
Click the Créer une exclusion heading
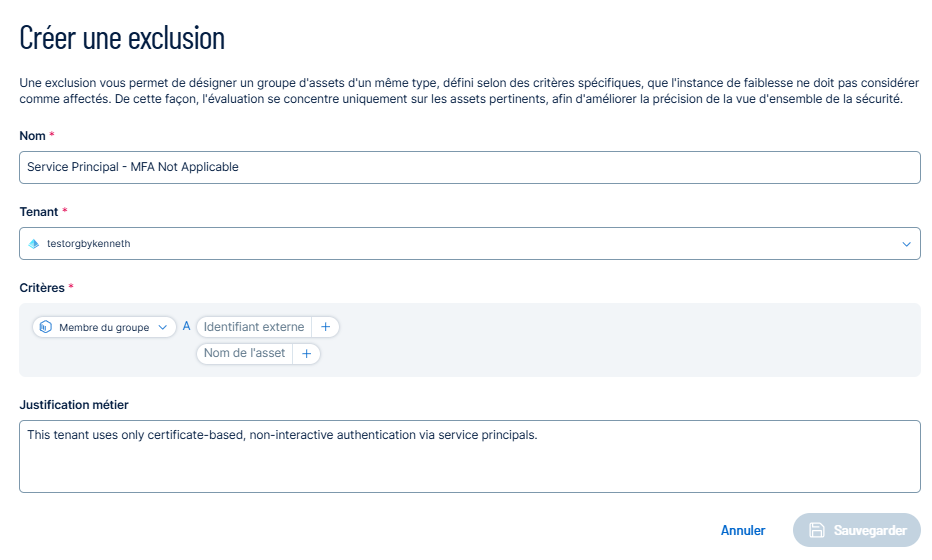122,39
